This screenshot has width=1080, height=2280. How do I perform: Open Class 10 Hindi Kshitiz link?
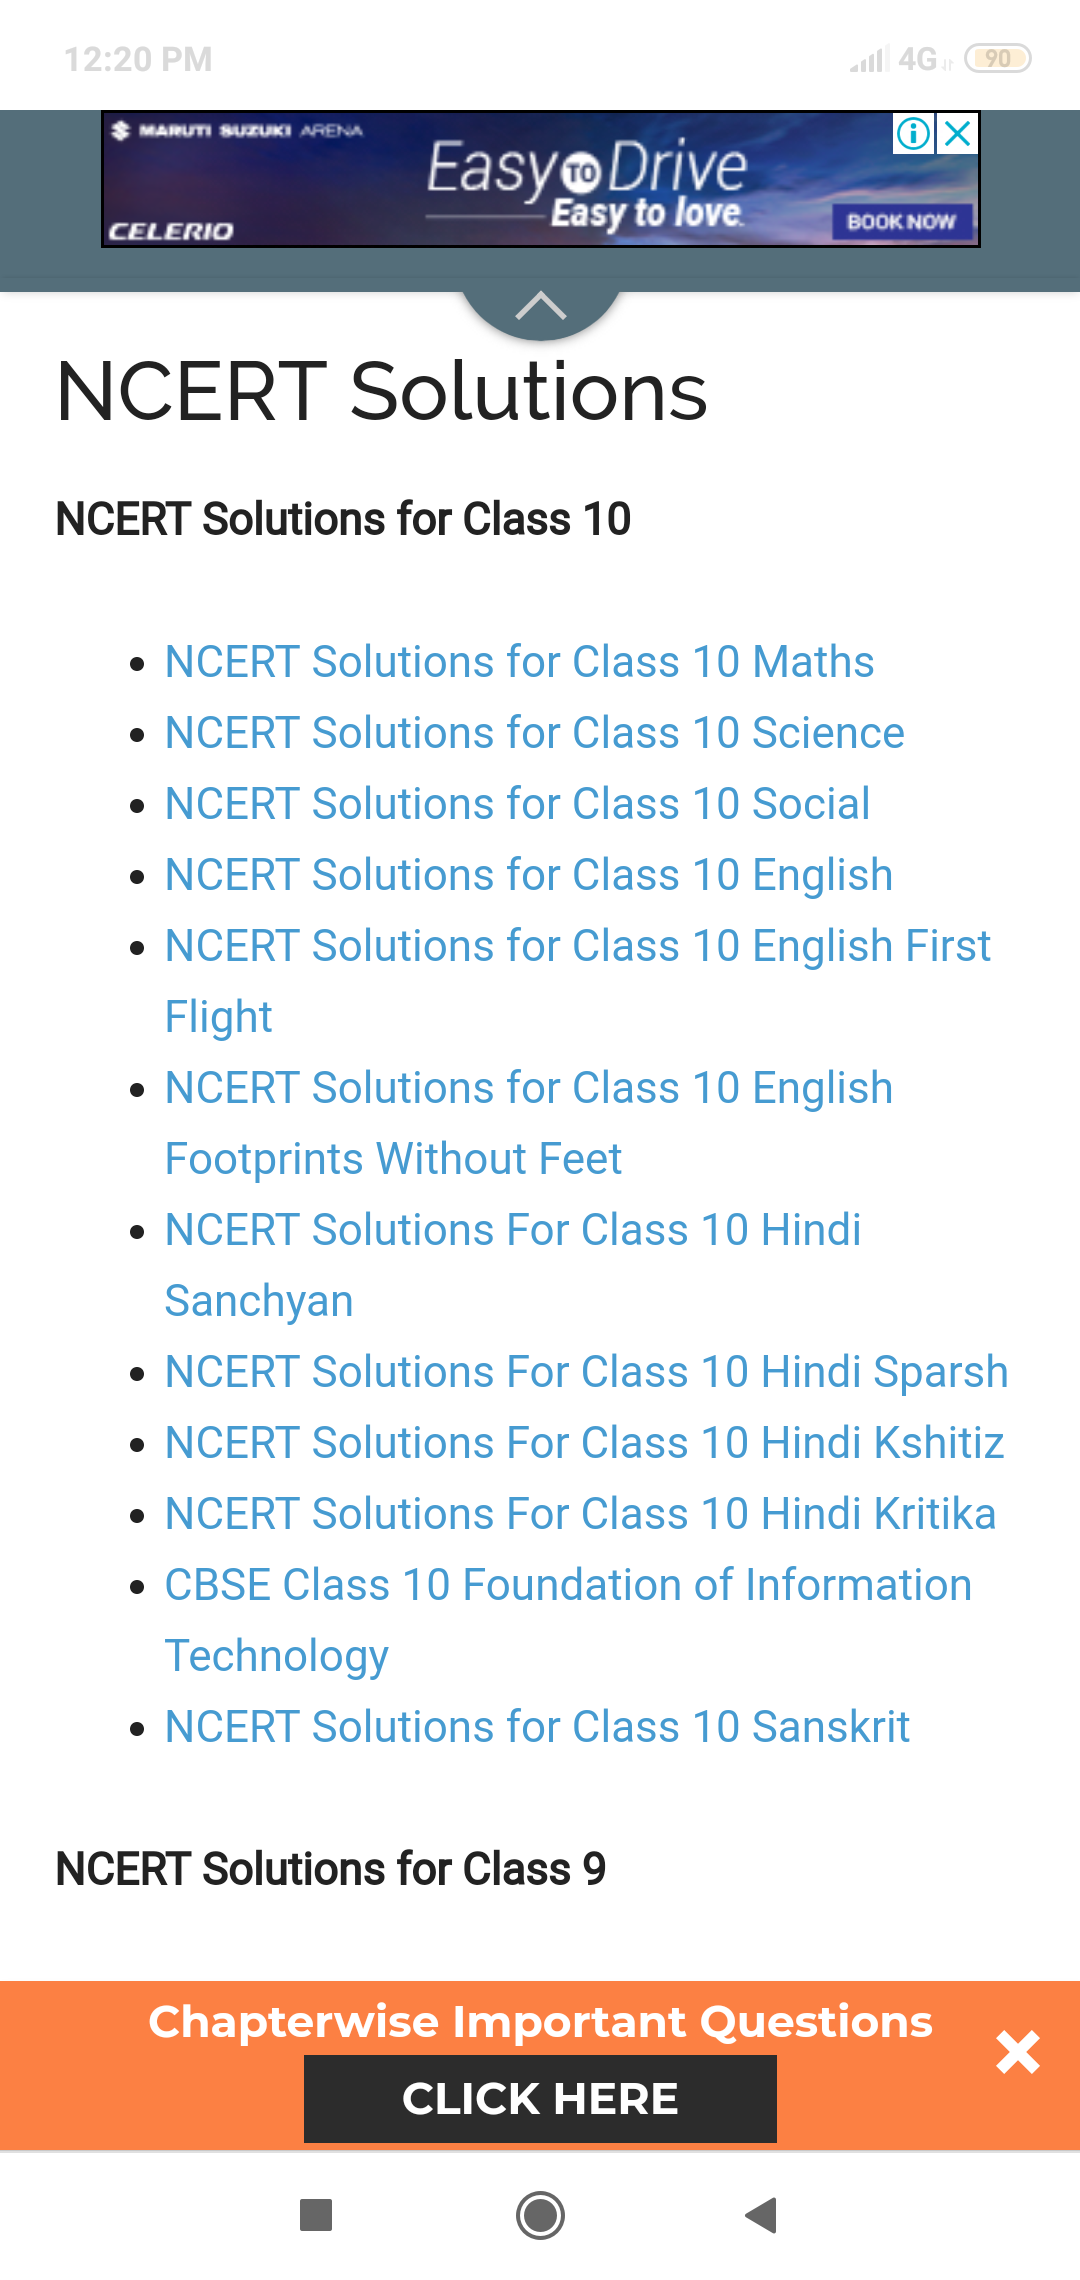(x=584, y=1443)
